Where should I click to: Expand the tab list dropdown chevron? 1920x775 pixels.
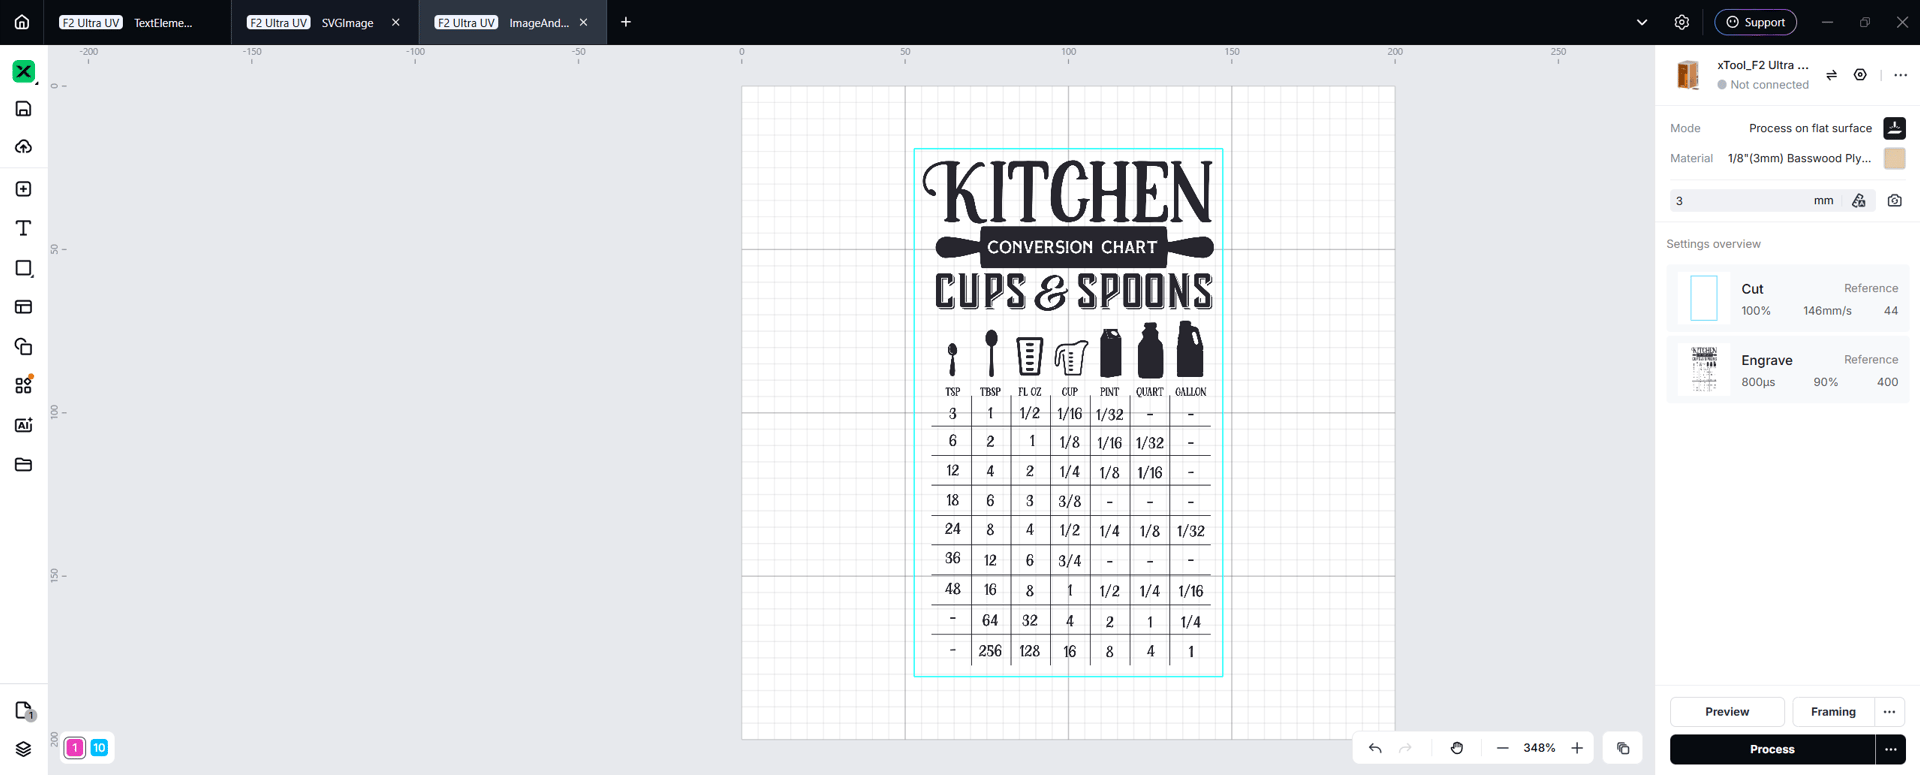1642,22
